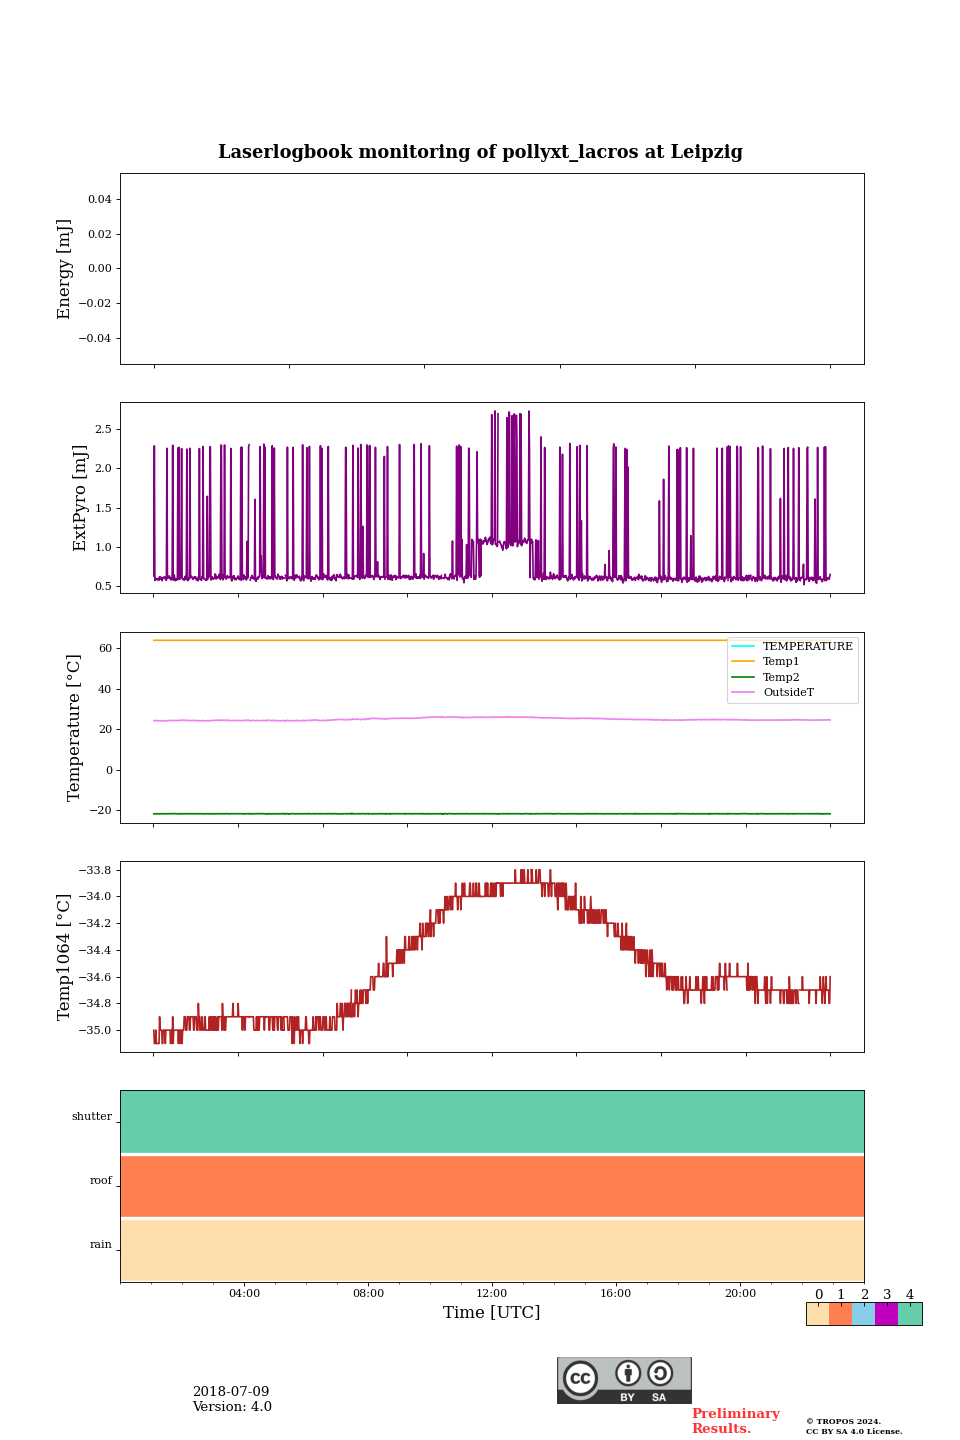Click the −33.8 tick on Temp1064 axis
Viewport: 960px width, 1440px height.
click(96, 870)
